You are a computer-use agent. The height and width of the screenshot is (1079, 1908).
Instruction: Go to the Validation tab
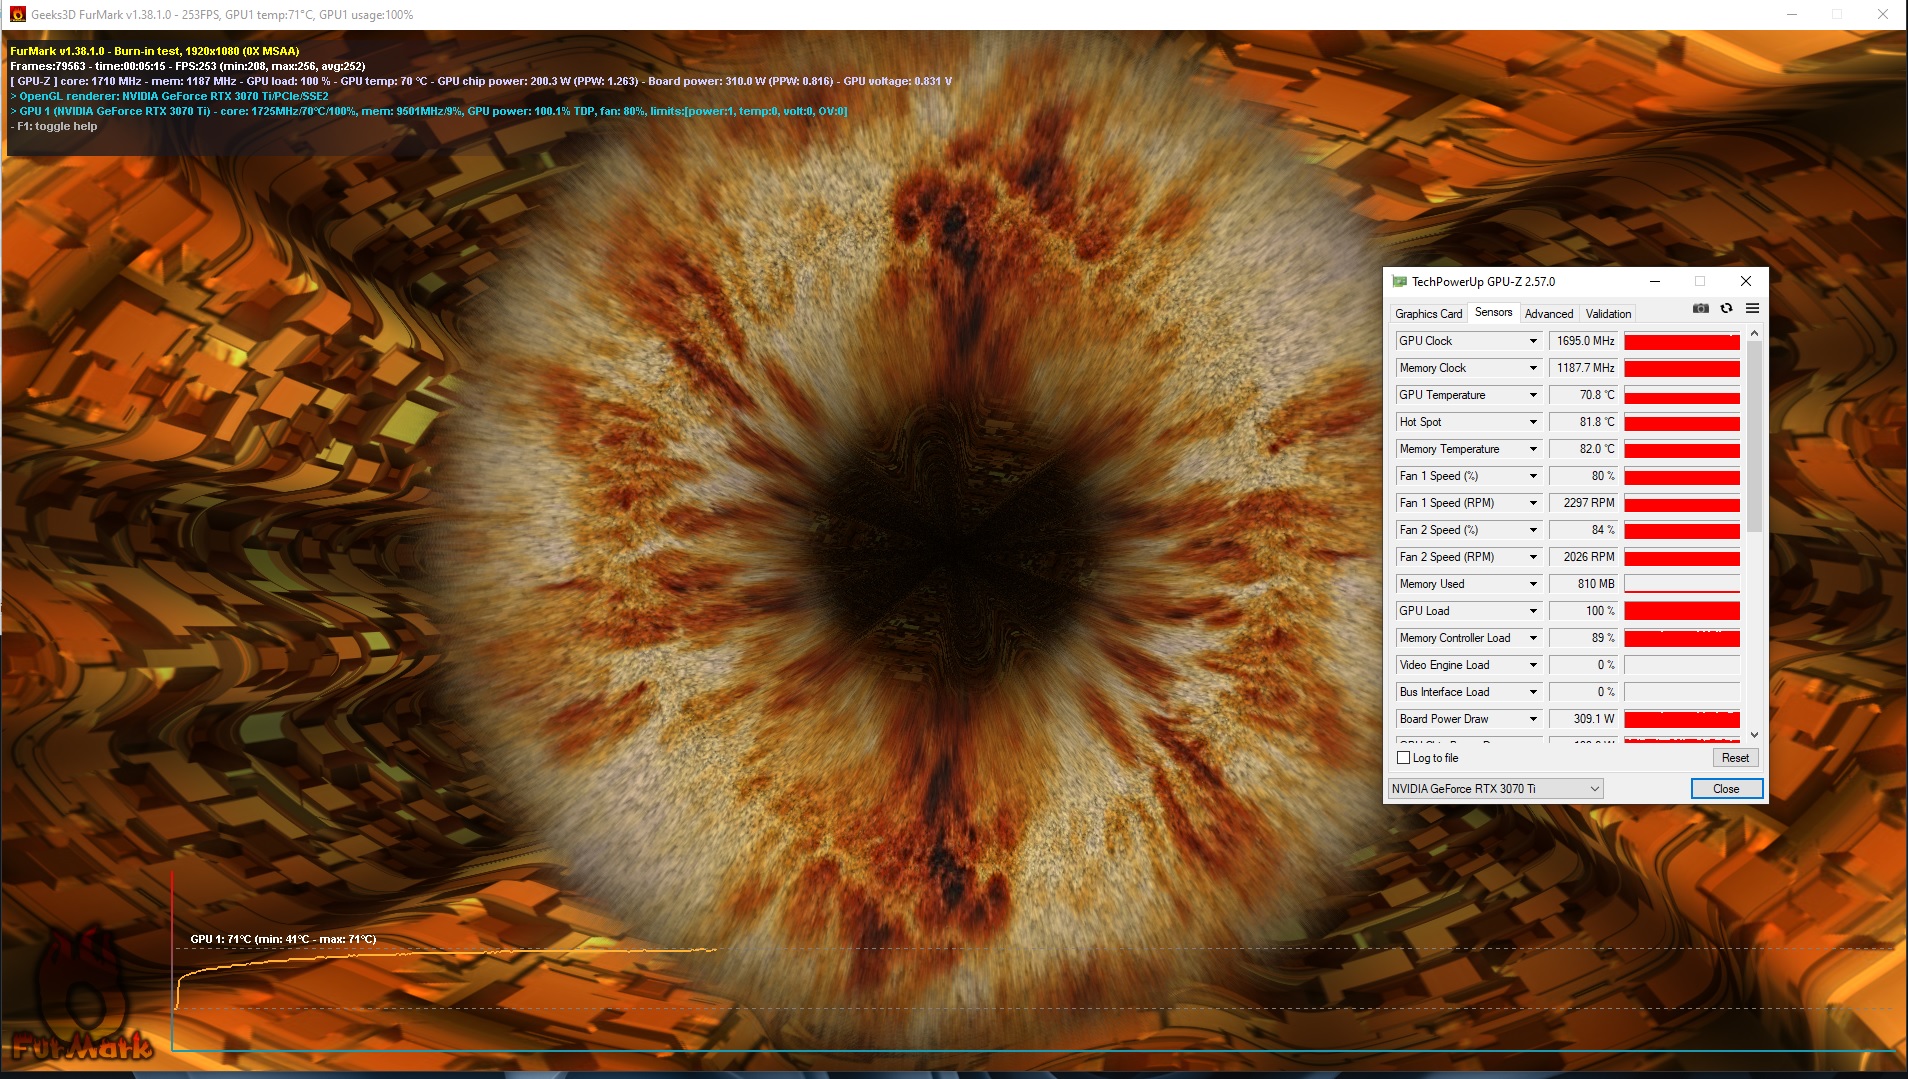coord(1608,314)
